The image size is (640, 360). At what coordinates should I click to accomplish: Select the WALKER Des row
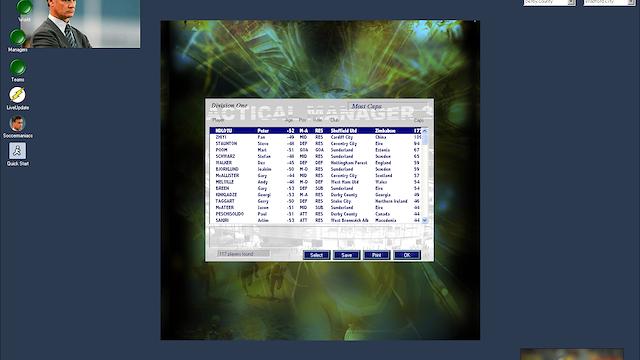pos(316,163)
